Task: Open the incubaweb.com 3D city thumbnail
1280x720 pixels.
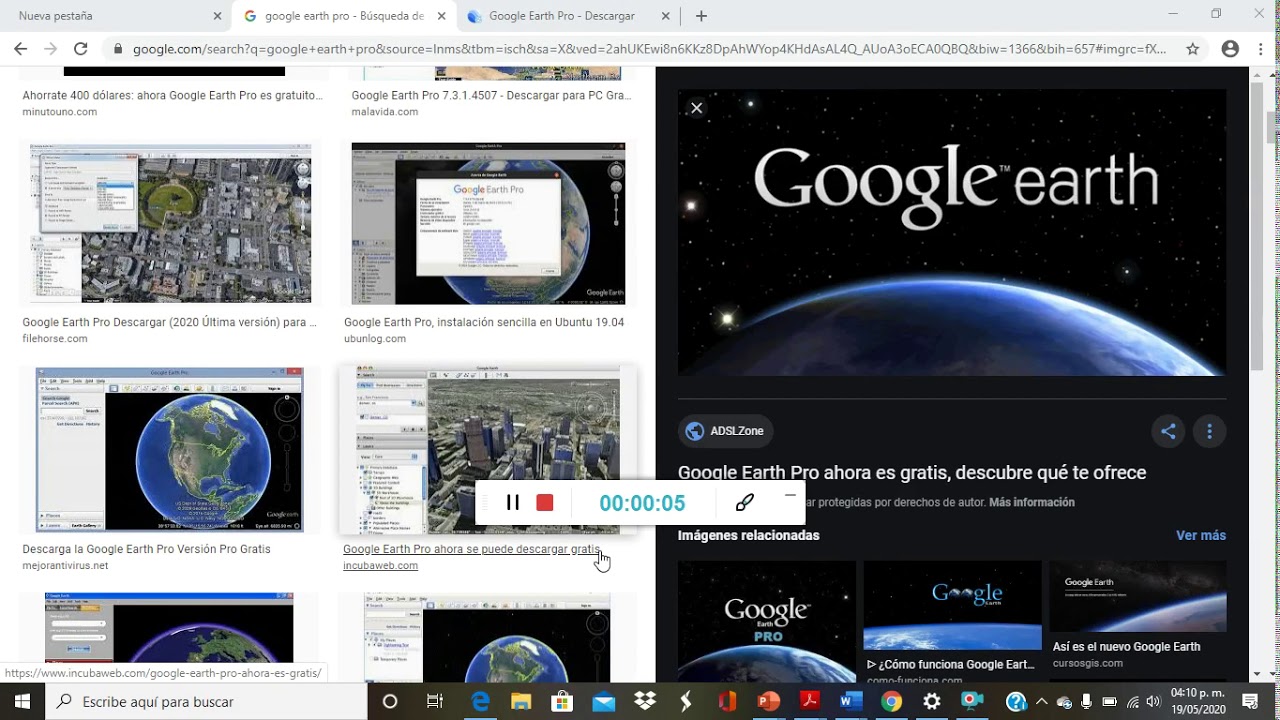Action: (489, 449)
